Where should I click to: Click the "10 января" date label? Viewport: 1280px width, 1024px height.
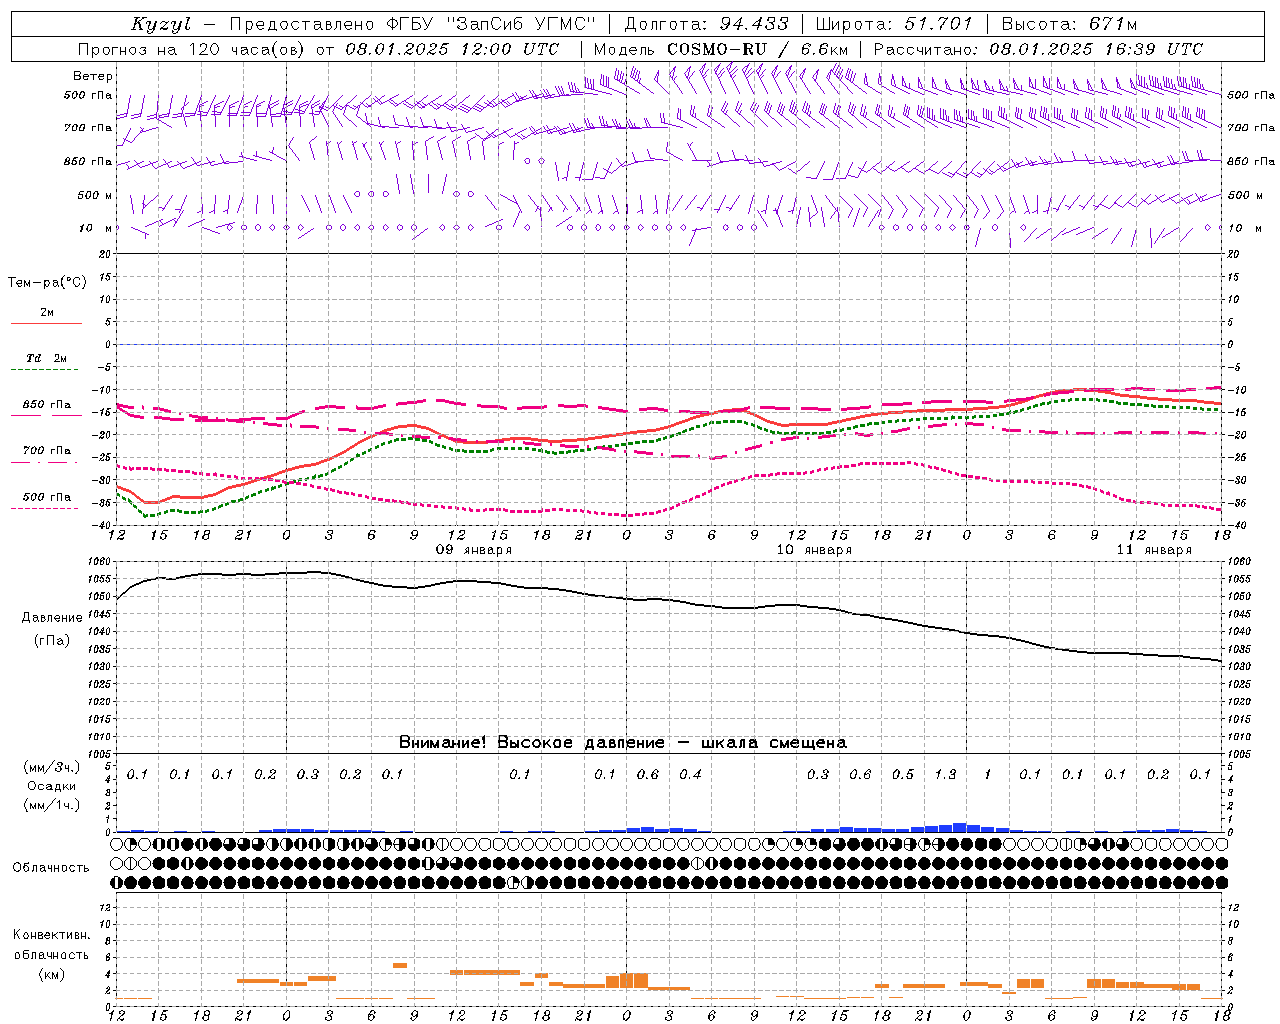click(814, 550)
